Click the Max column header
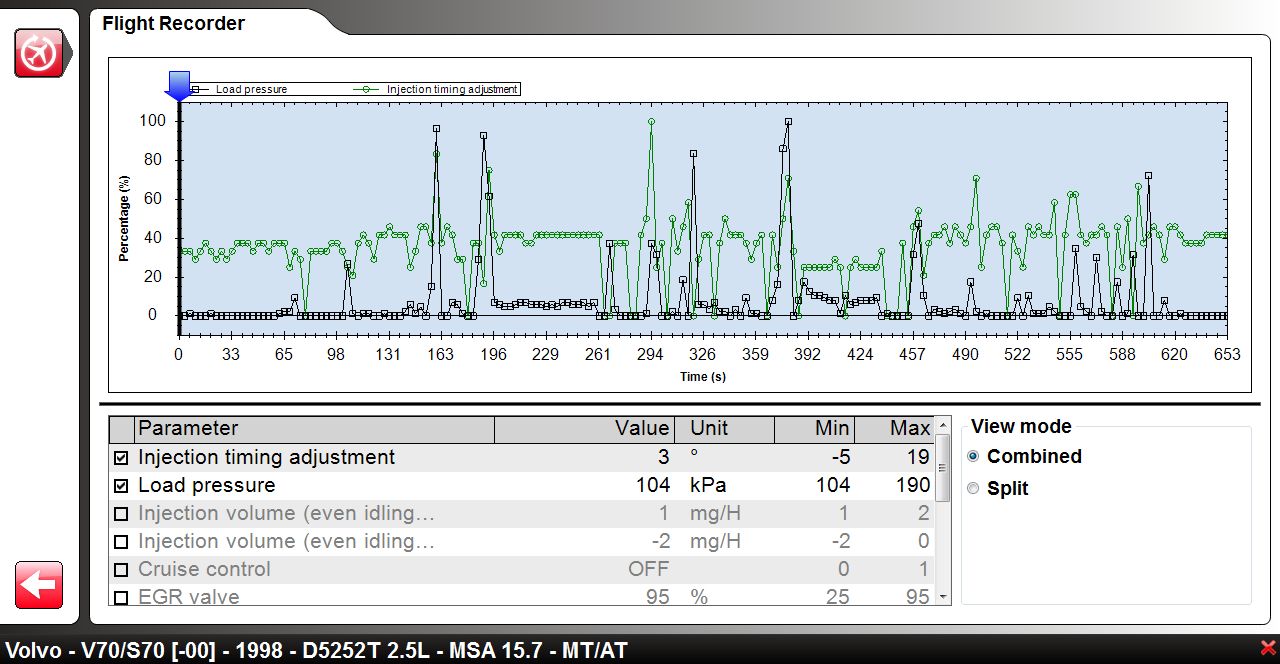 [x=894, y=429]
